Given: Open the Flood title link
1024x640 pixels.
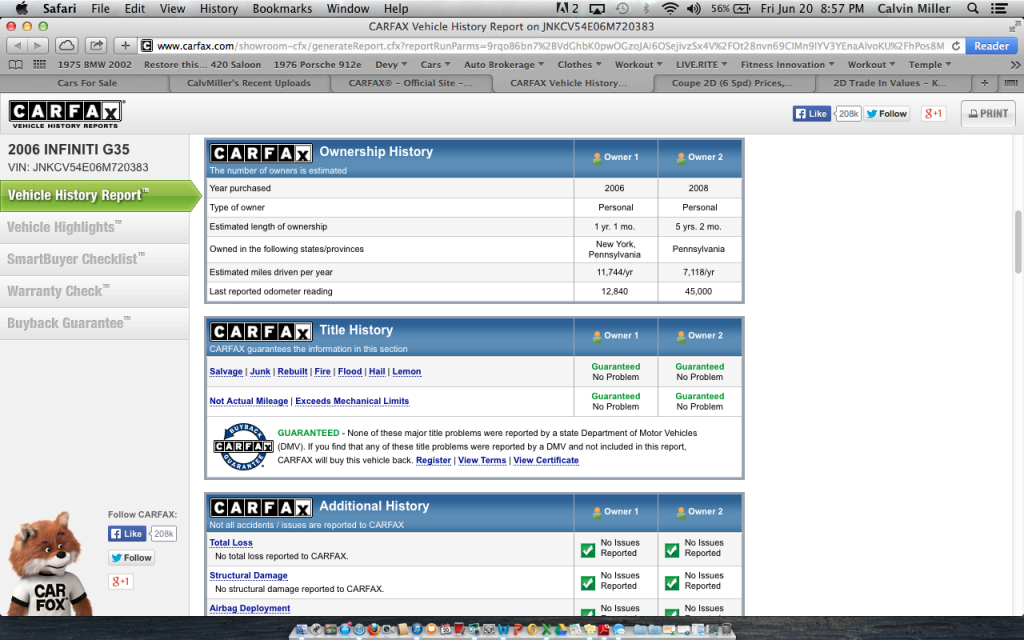Looking at the screenshot, I should click(349, 372).
